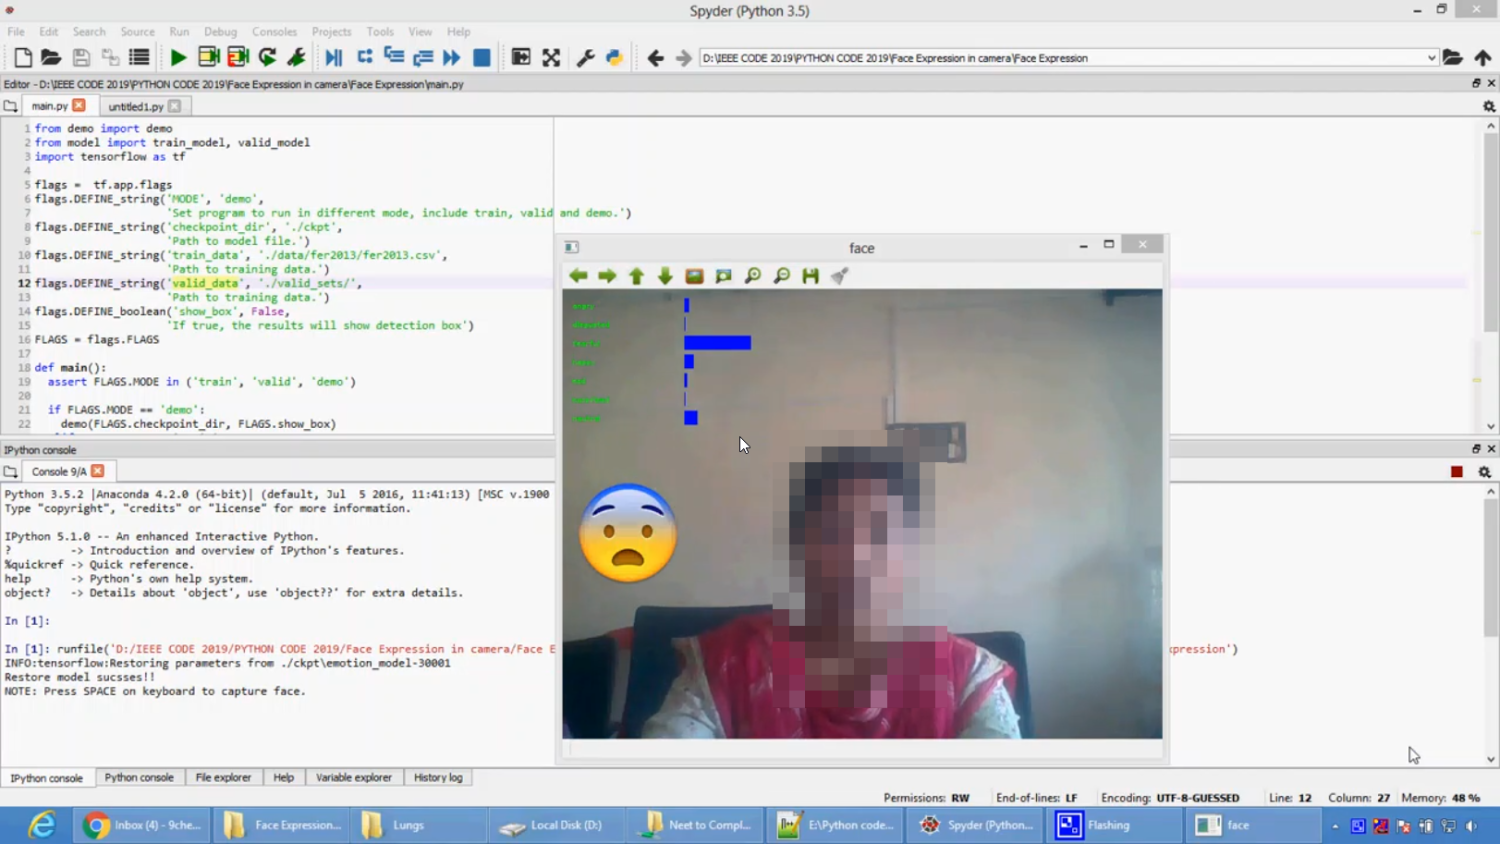Maximize current pane icon
Viewport: 1500px width, 844px height.
pos(521,58)
